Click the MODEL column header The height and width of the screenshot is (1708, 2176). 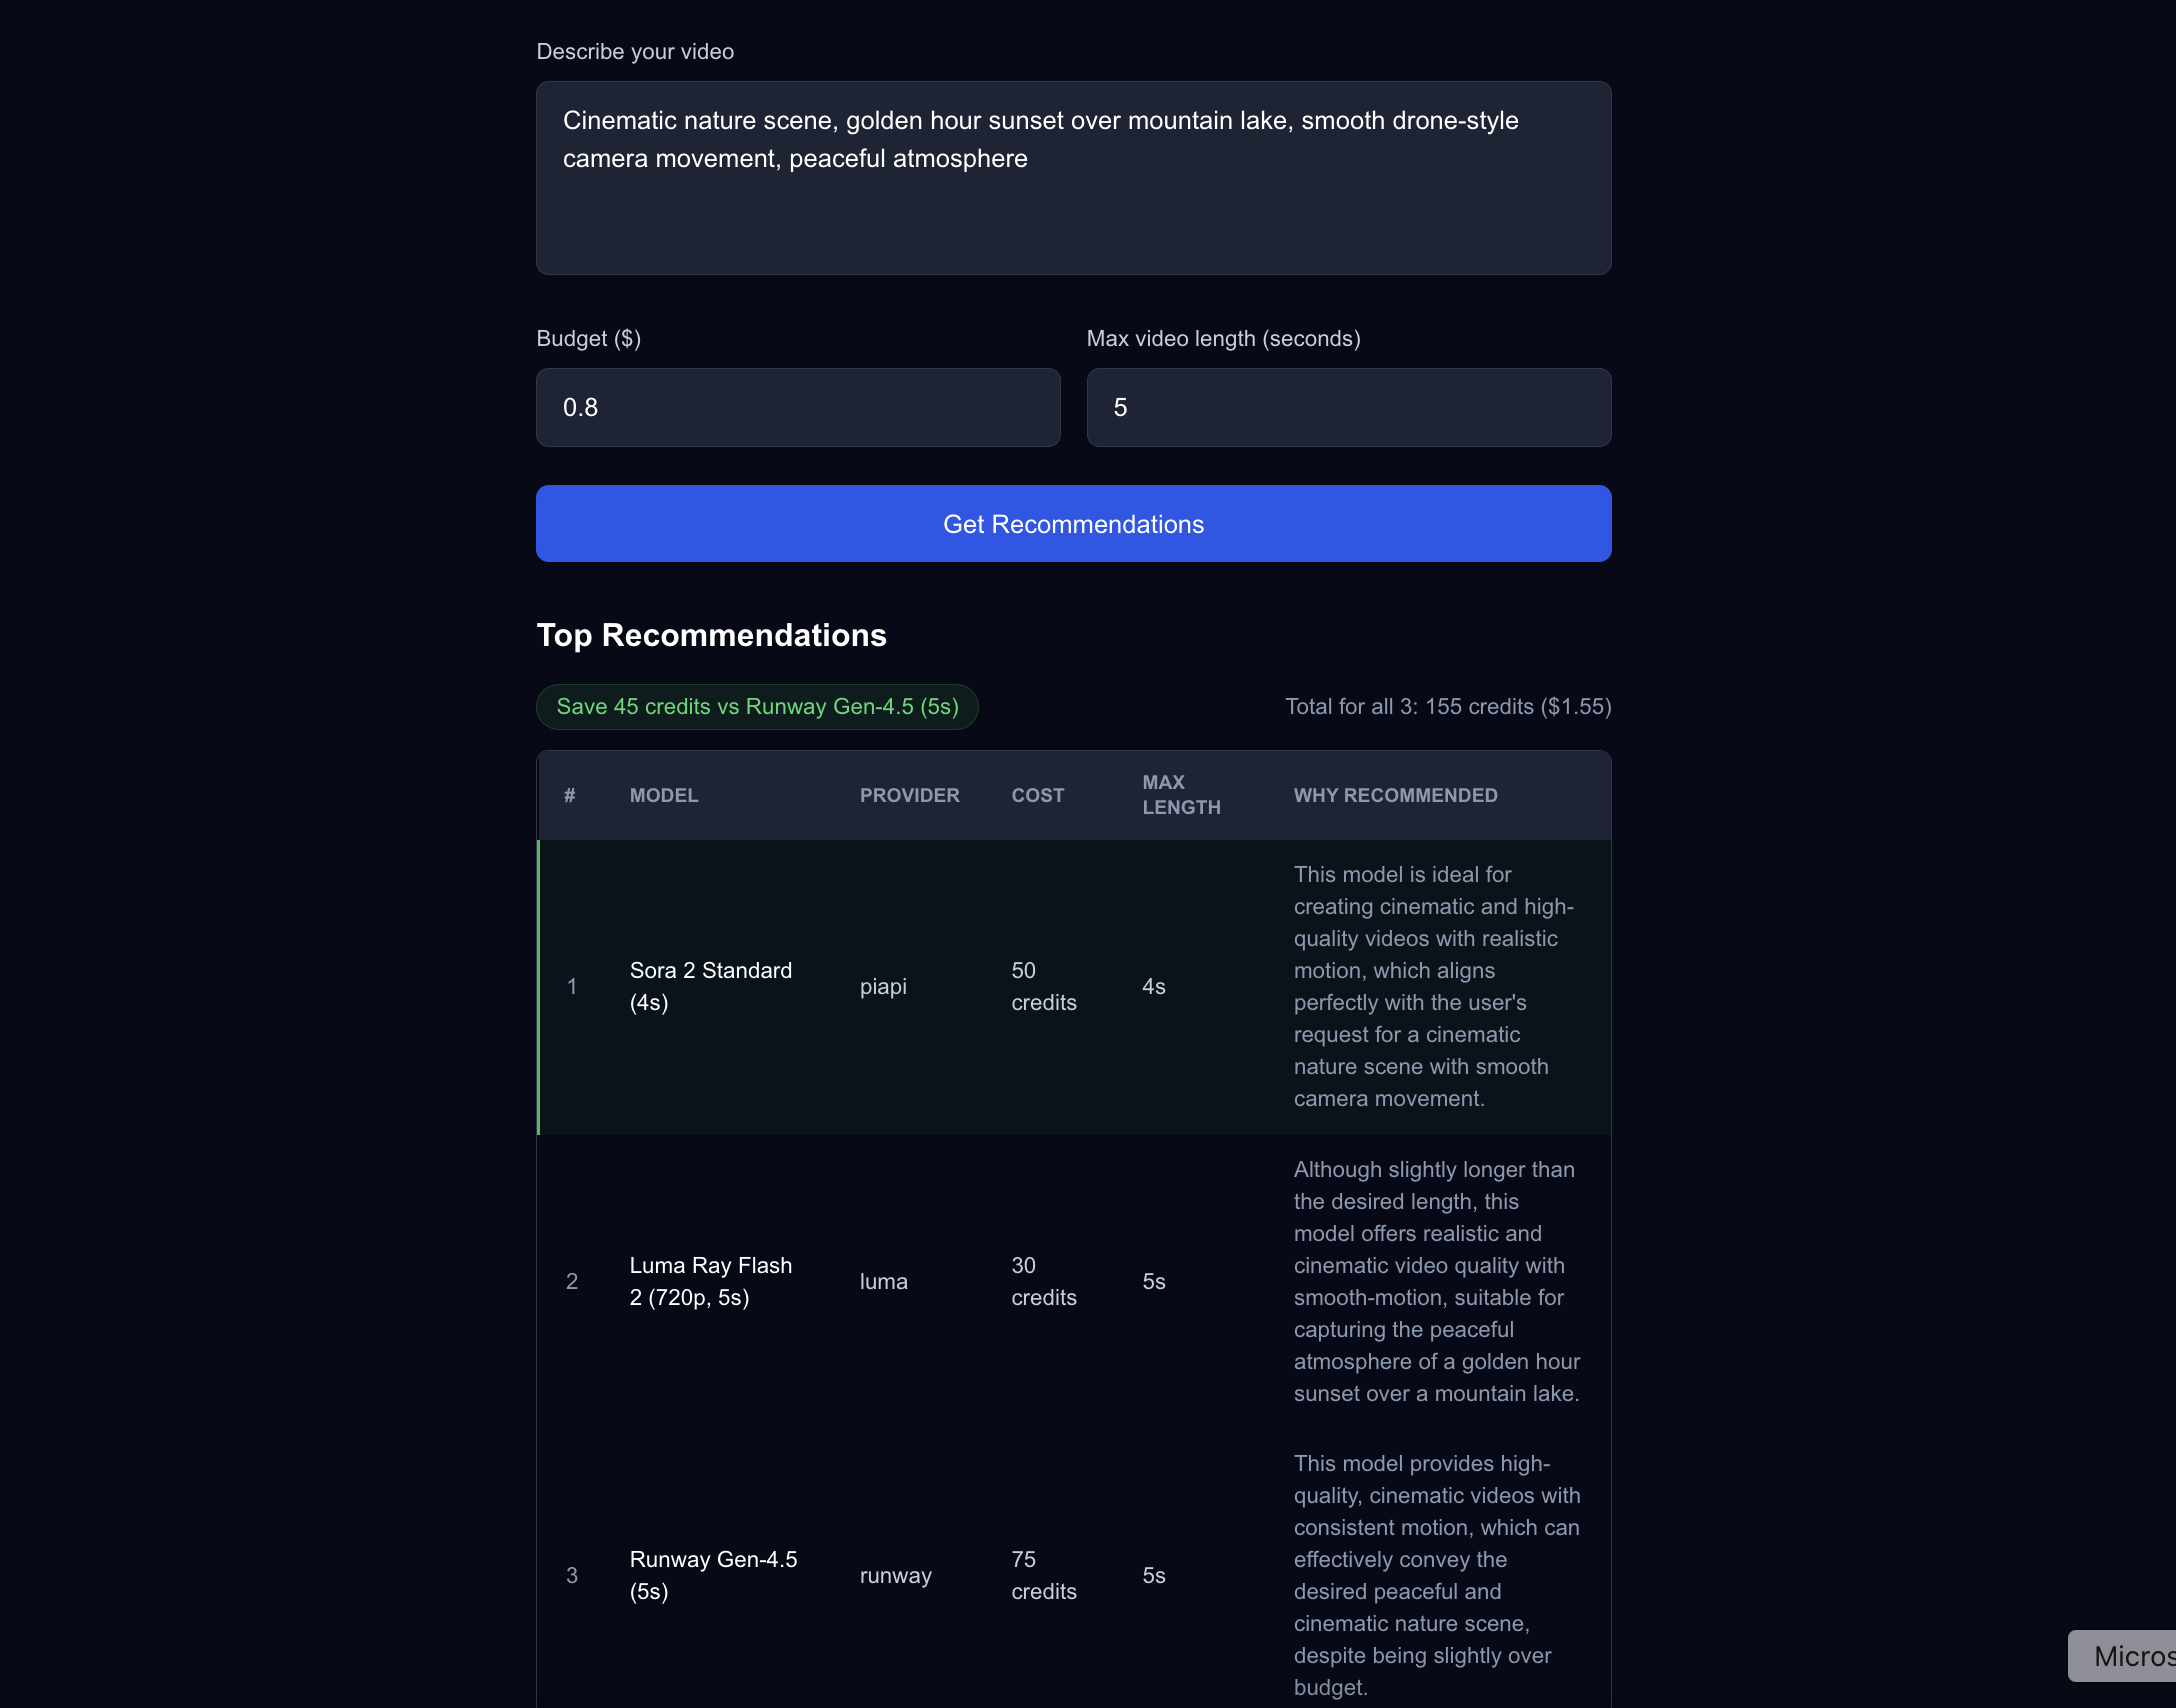663,795
